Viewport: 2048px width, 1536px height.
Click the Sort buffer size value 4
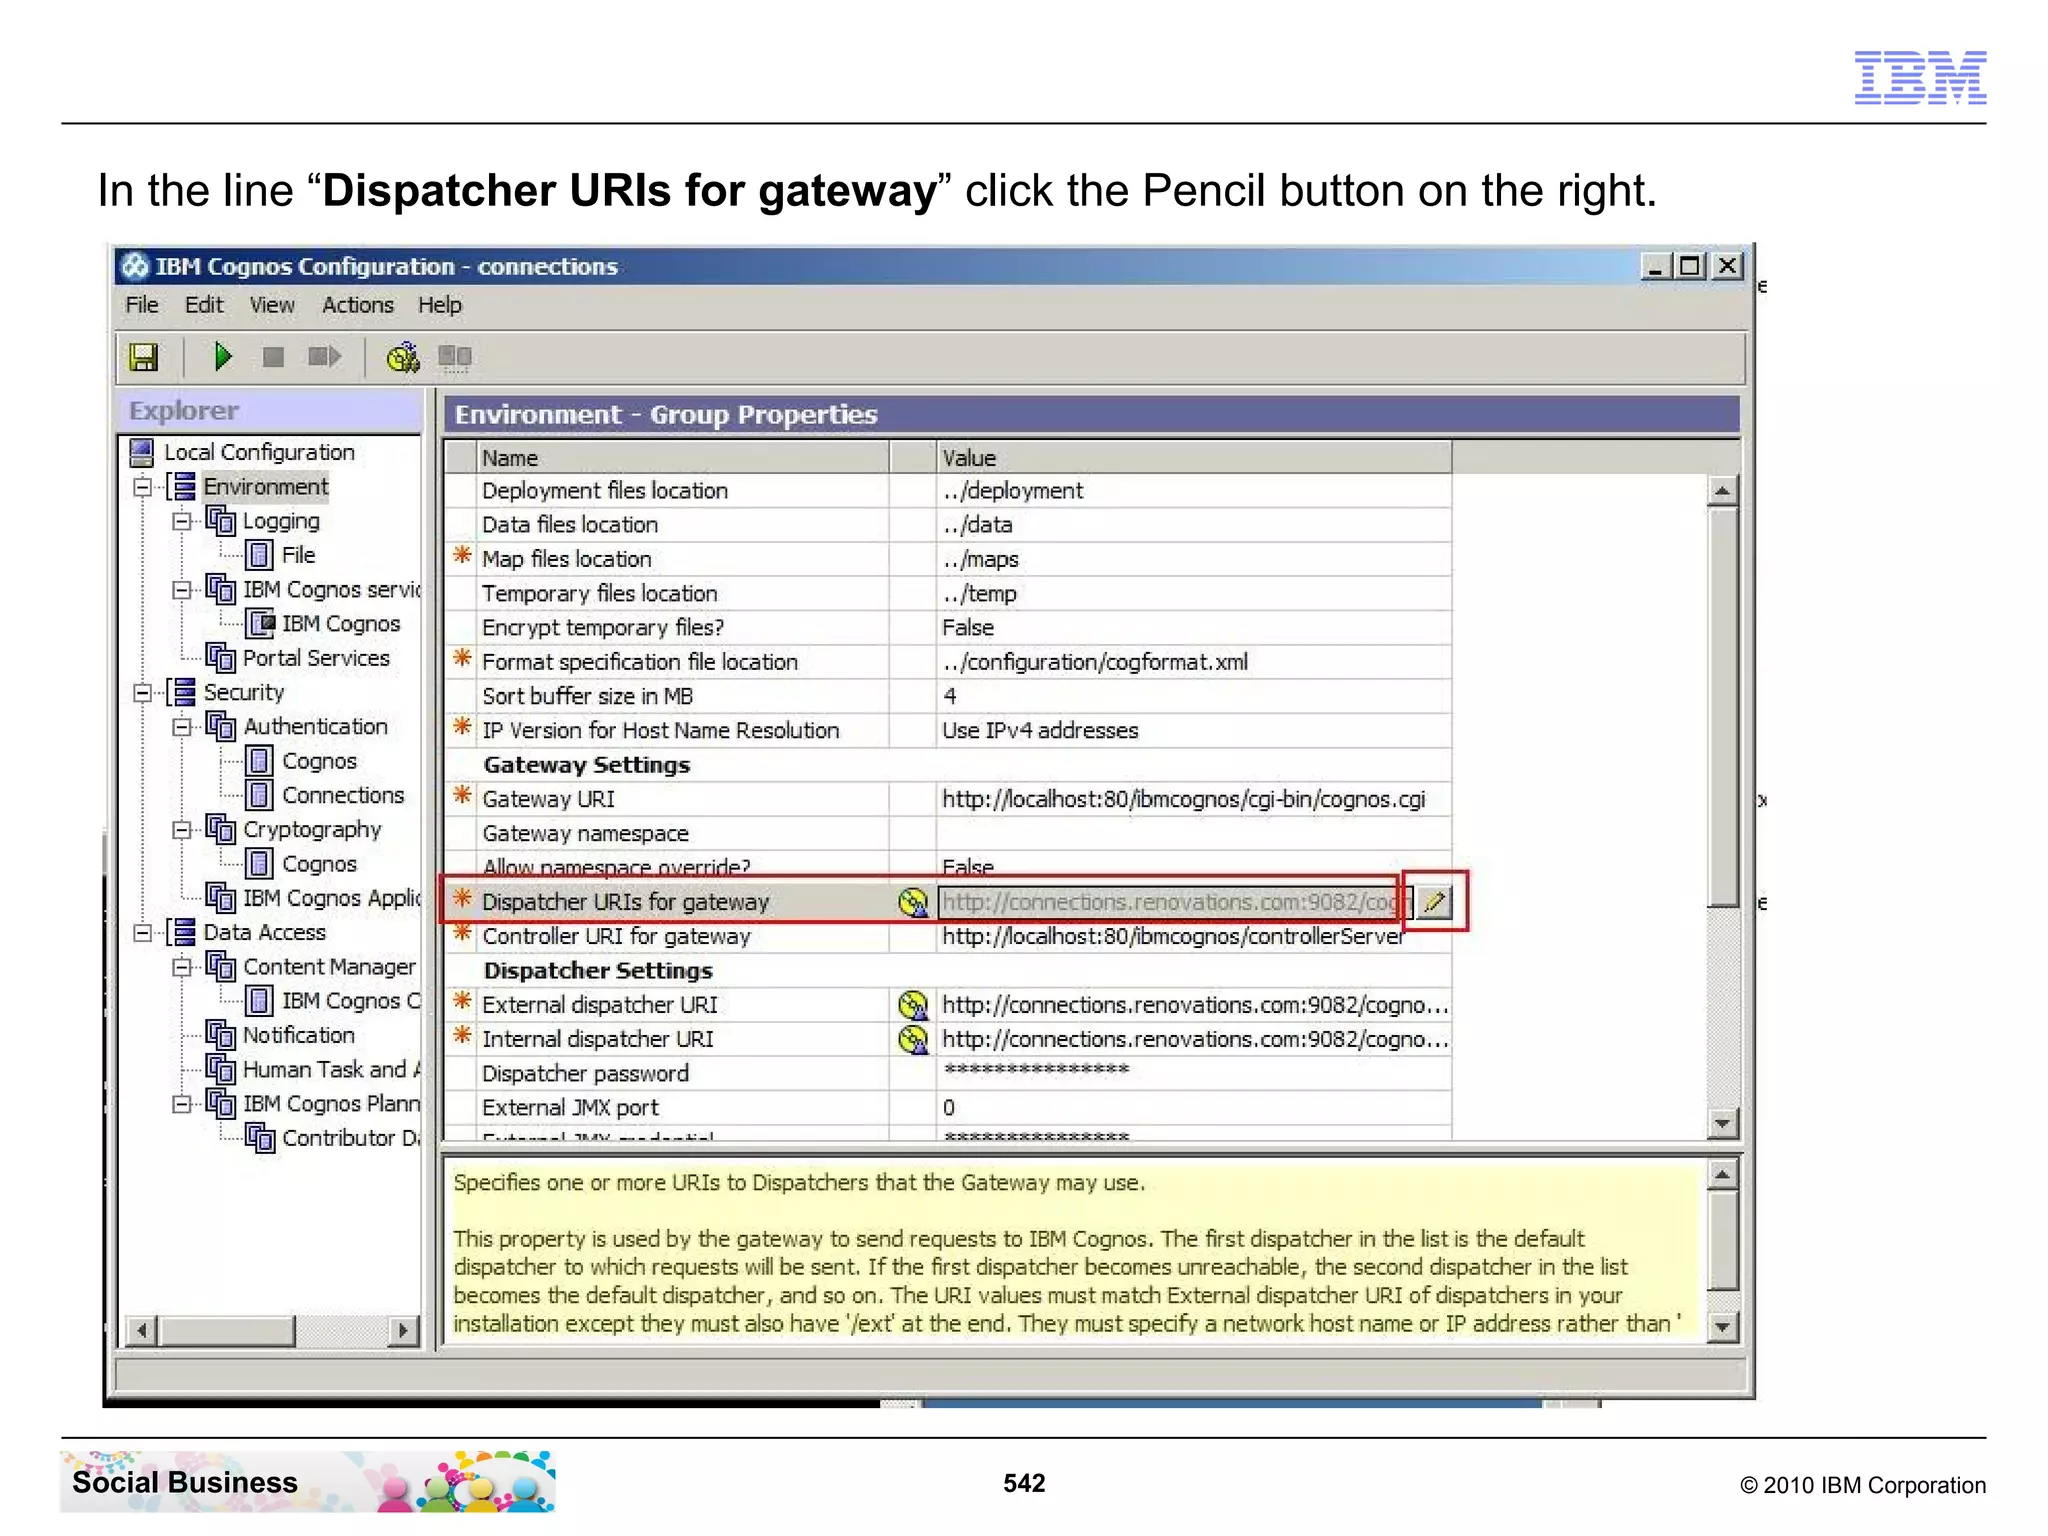coord(1193,697)
